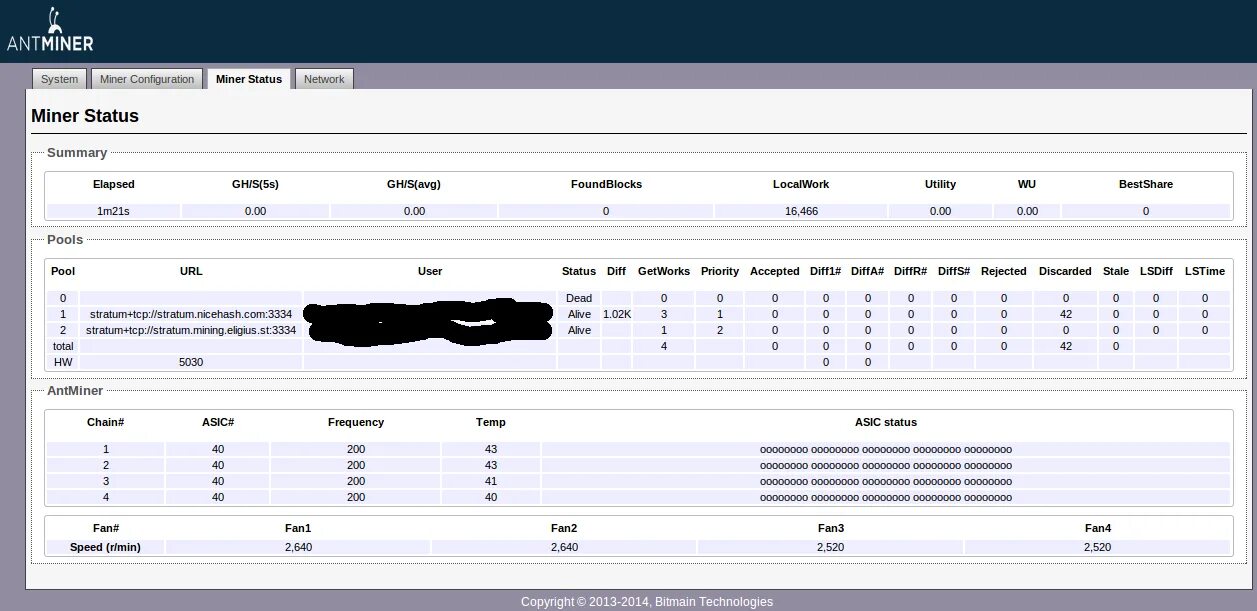Click the GH/S(5s) column header
This screenshot has height=611, width=1257.
[x=255, y=184]
